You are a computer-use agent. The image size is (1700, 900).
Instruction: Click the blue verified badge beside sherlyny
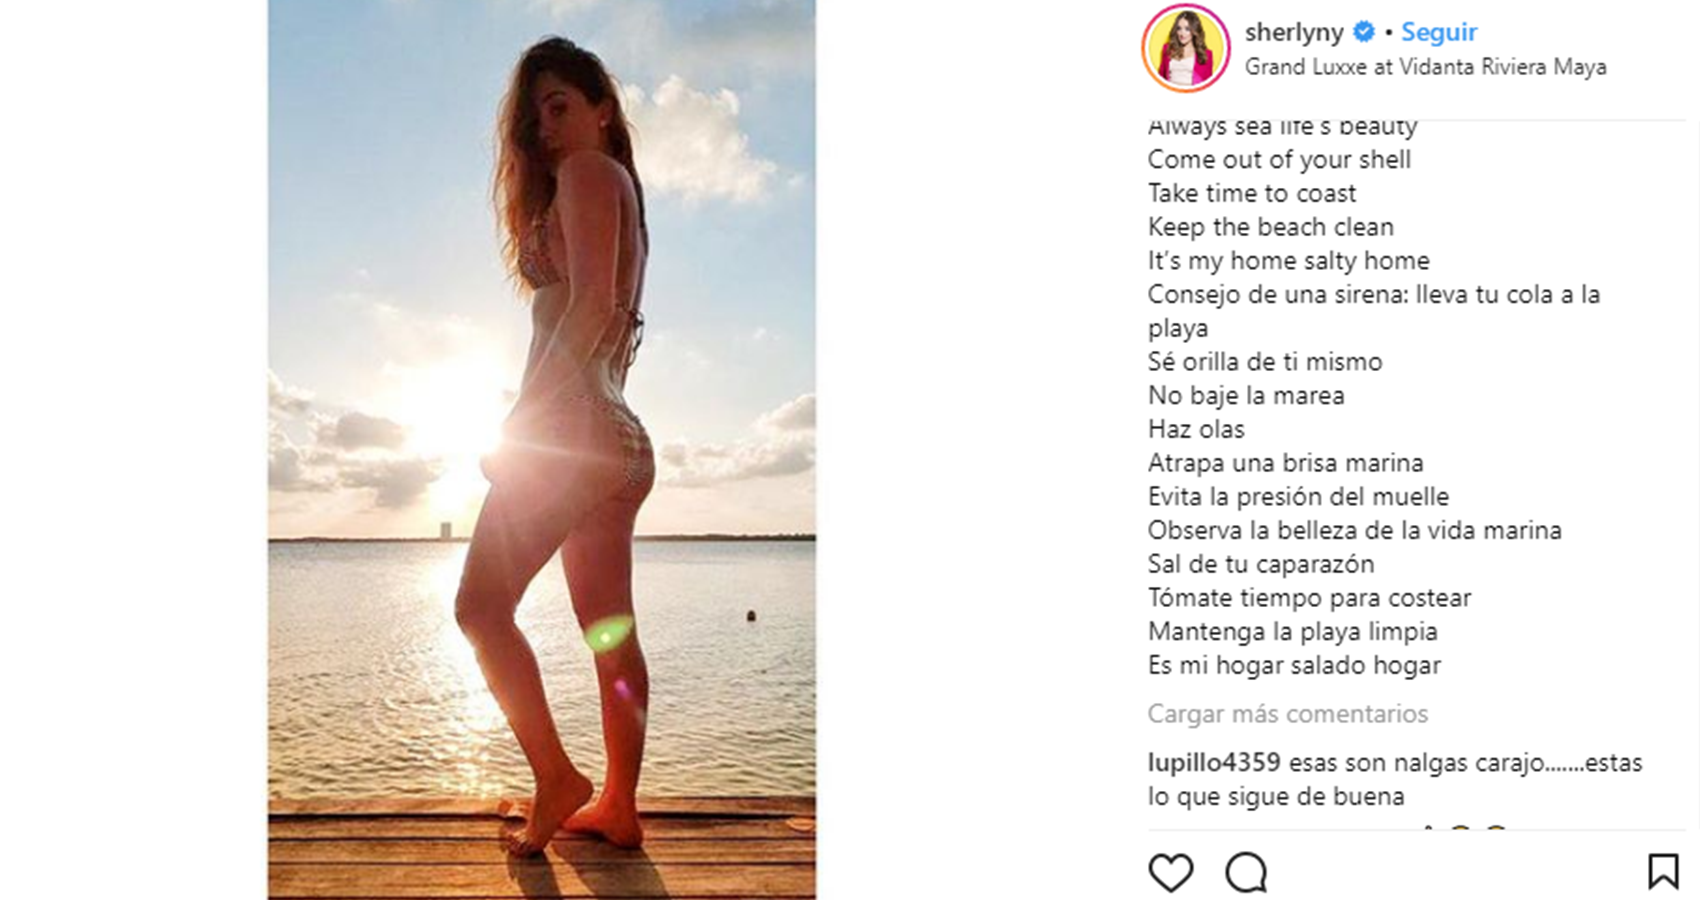coord(1363,32)
